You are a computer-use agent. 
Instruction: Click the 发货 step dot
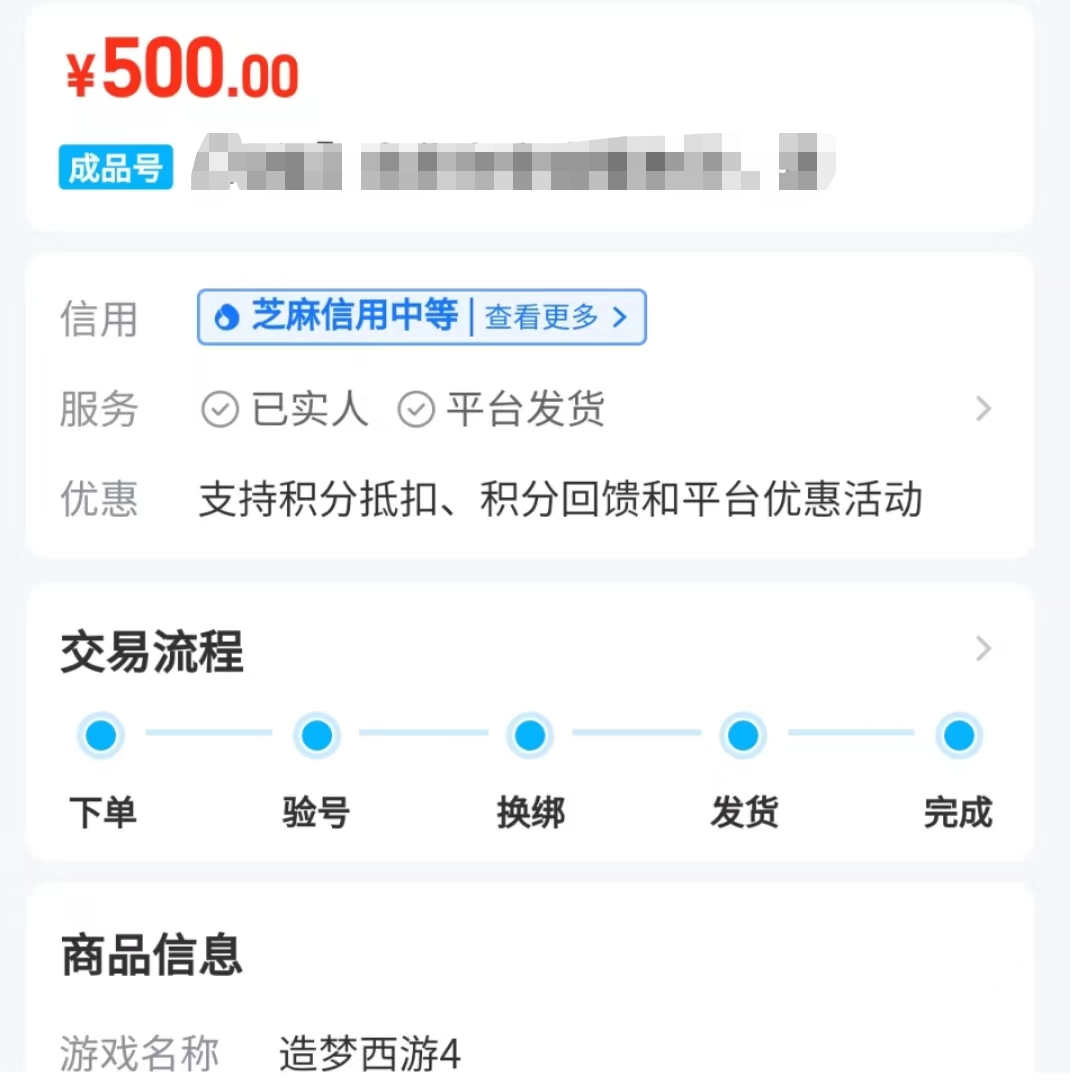(743, 736)
